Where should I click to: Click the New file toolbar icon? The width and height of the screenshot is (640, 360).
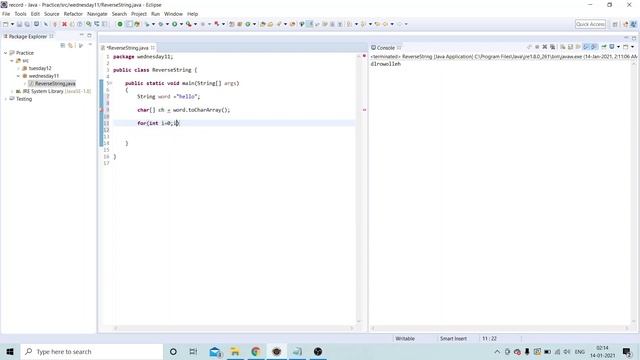(x=6, y=24)
